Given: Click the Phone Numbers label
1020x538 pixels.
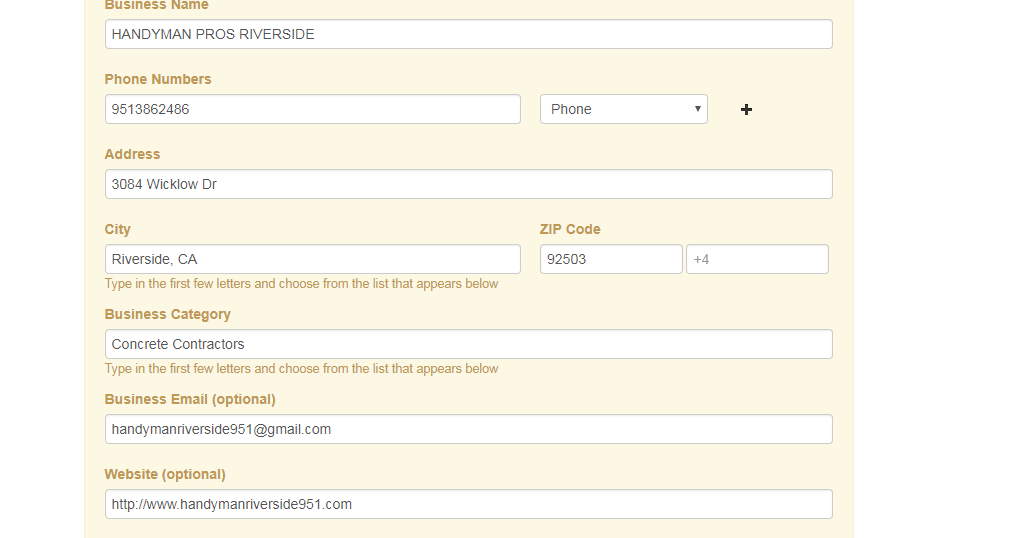Looking at the screenshot, I should coord(158,79).
